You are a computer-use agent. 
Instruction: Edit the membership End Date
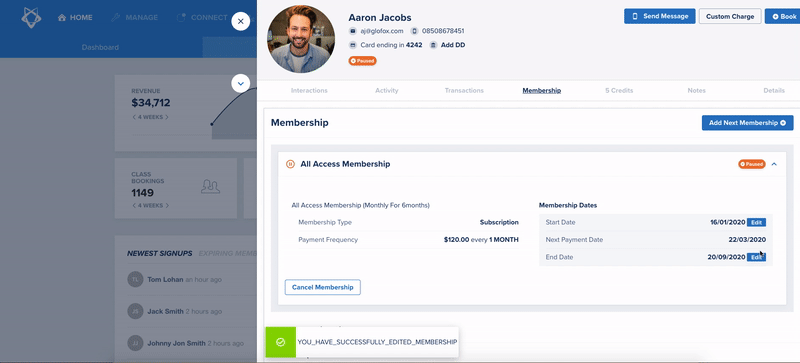pyautogui.click(x=756, y=257)
